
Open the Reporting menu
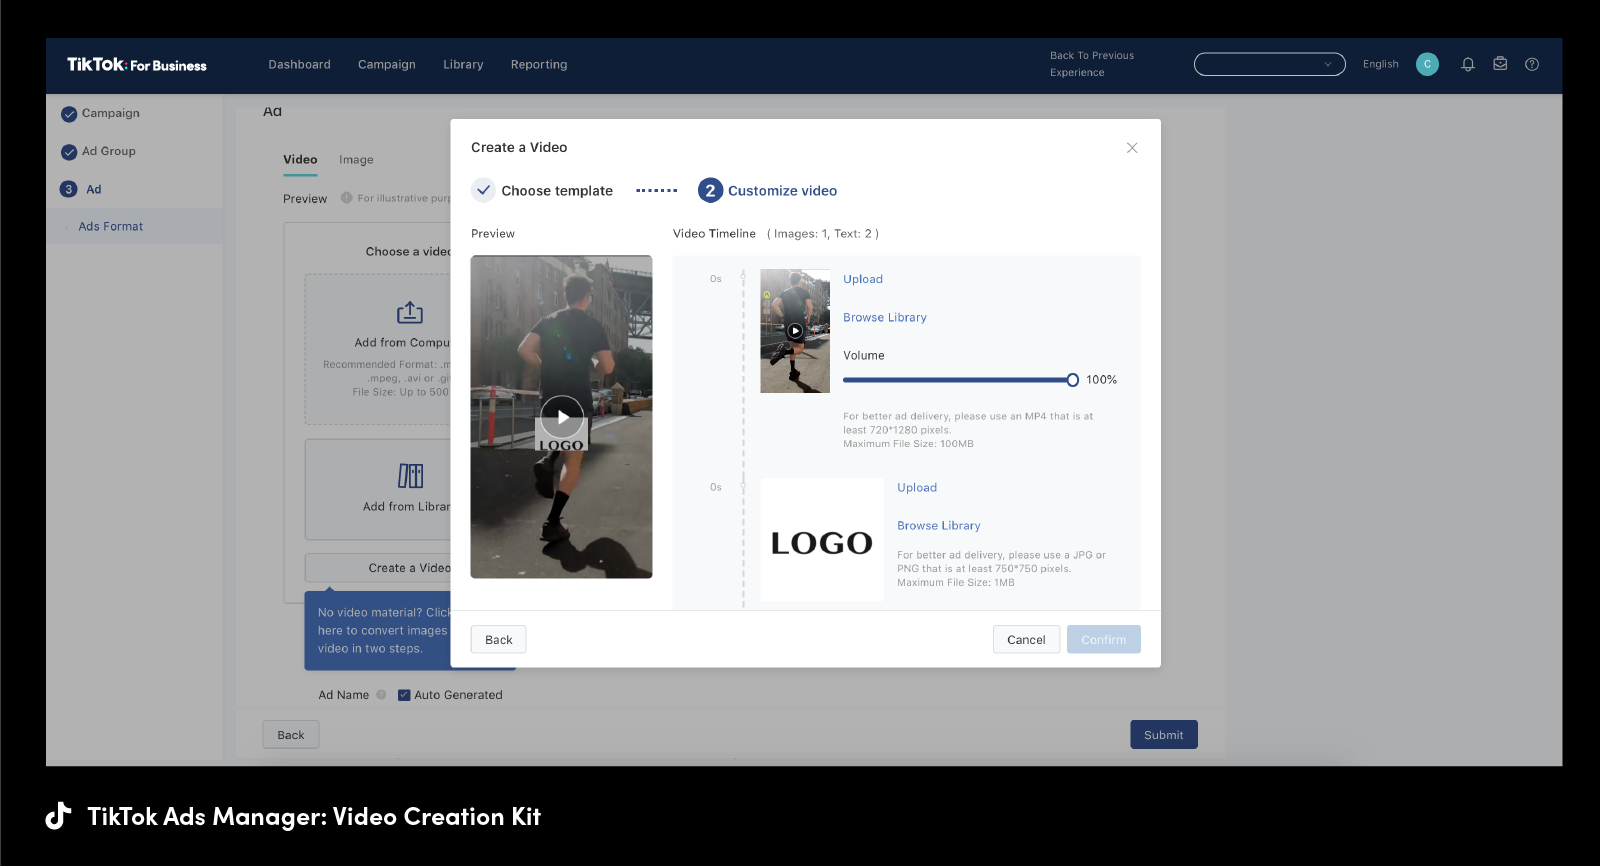pyautogui.click(x=538, y=65)
